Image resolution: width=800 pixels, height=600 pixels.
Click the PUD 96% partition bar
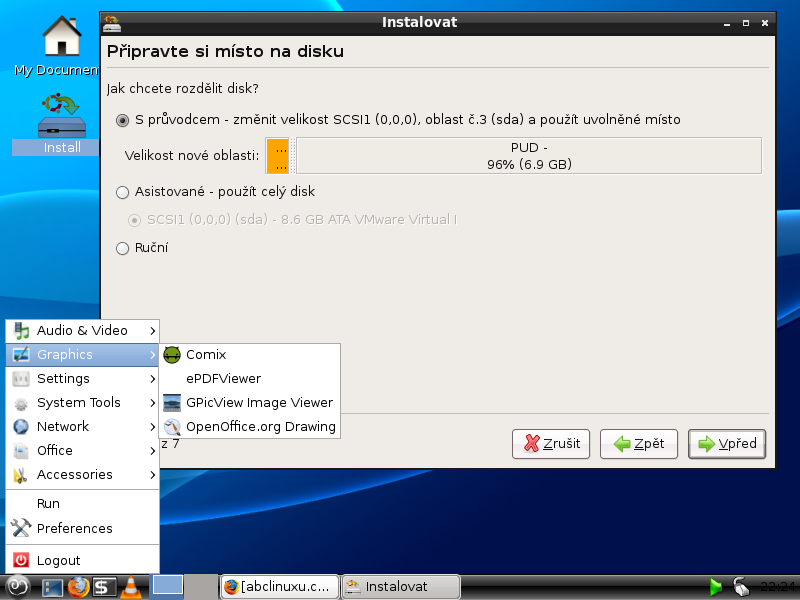click(x=529, y=156)
